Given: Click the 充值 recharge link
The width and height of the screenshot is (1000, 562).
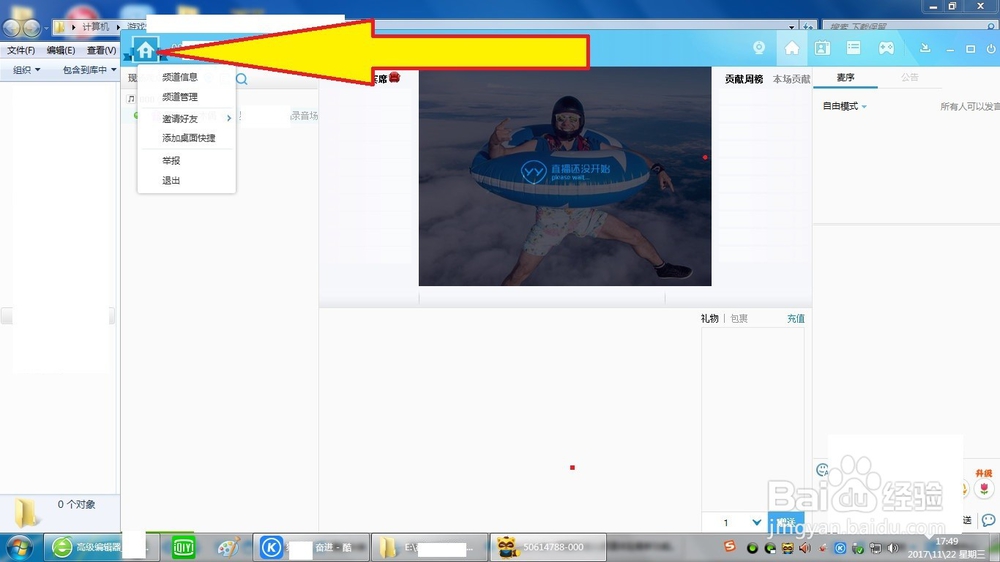Looking at the screenshot, I should click(x=795, y=318).
